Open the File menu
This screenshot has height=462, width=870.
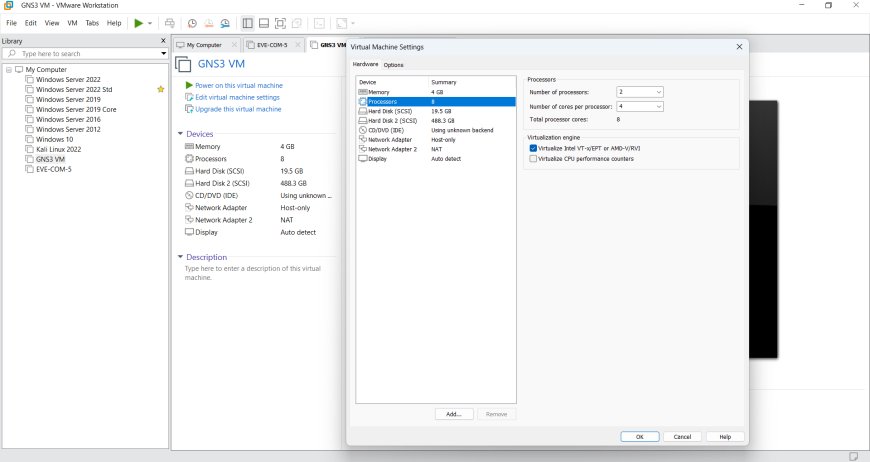click(x=12, y=23)
